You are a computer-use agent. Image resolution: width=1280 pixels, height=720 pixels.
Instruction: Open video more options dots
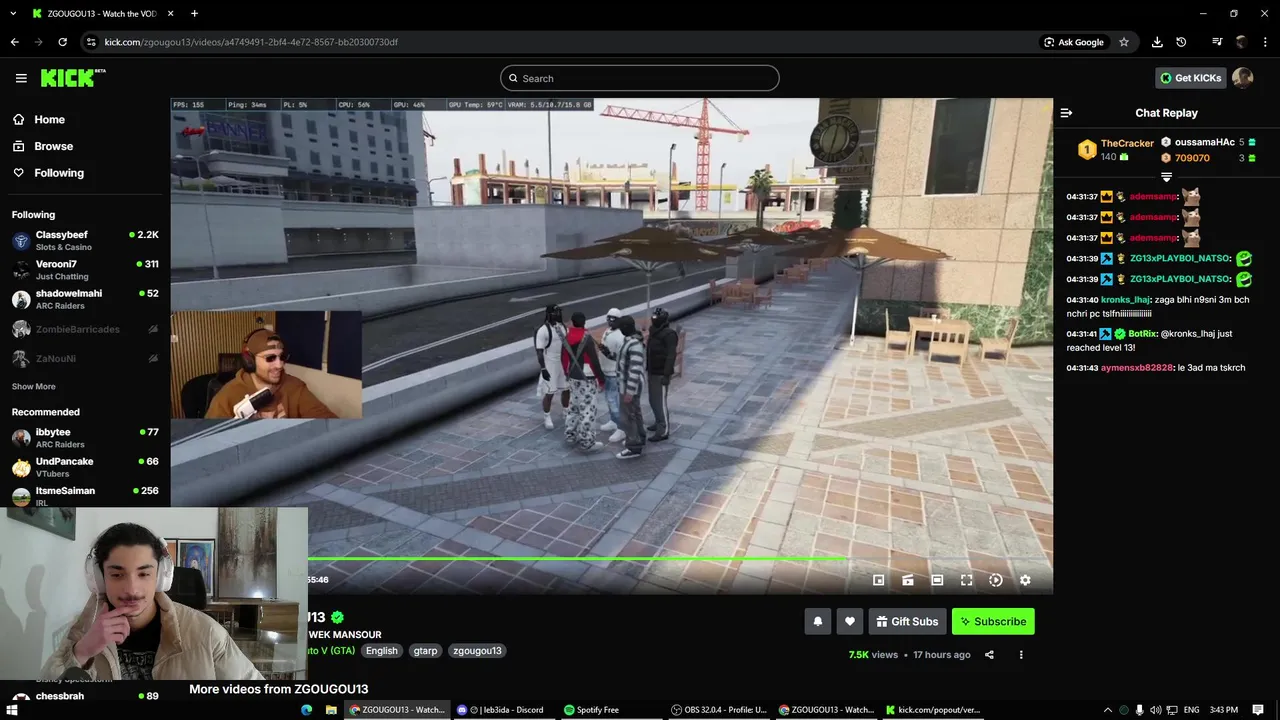click(1021, 655)
